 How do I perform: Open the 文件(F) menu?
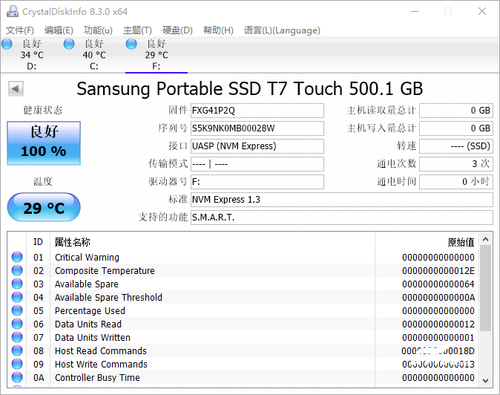[20, 30]
